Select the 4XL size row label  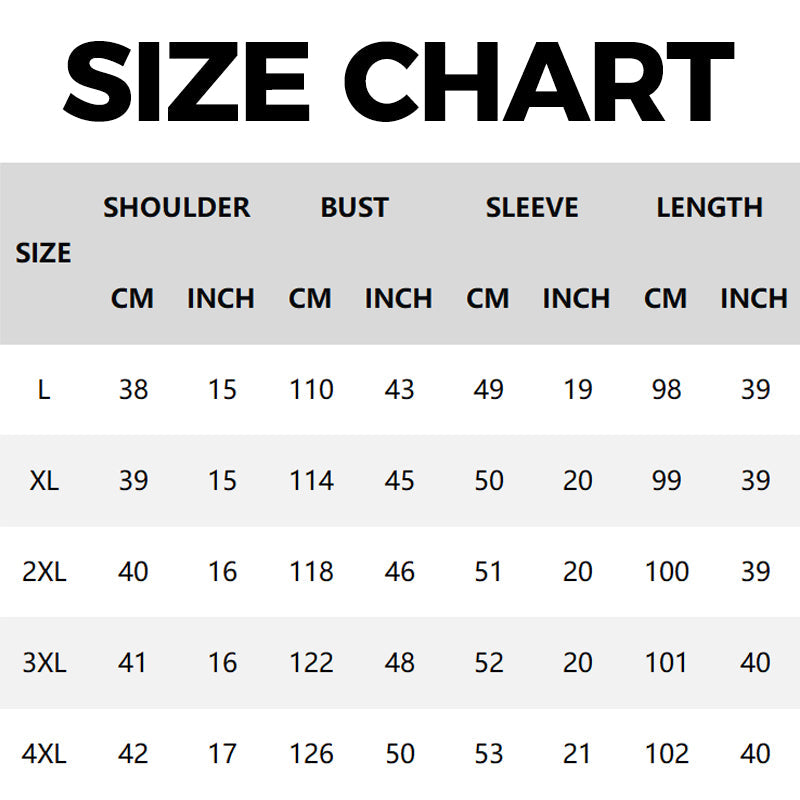pyautogui.click(x=43, y=754)
